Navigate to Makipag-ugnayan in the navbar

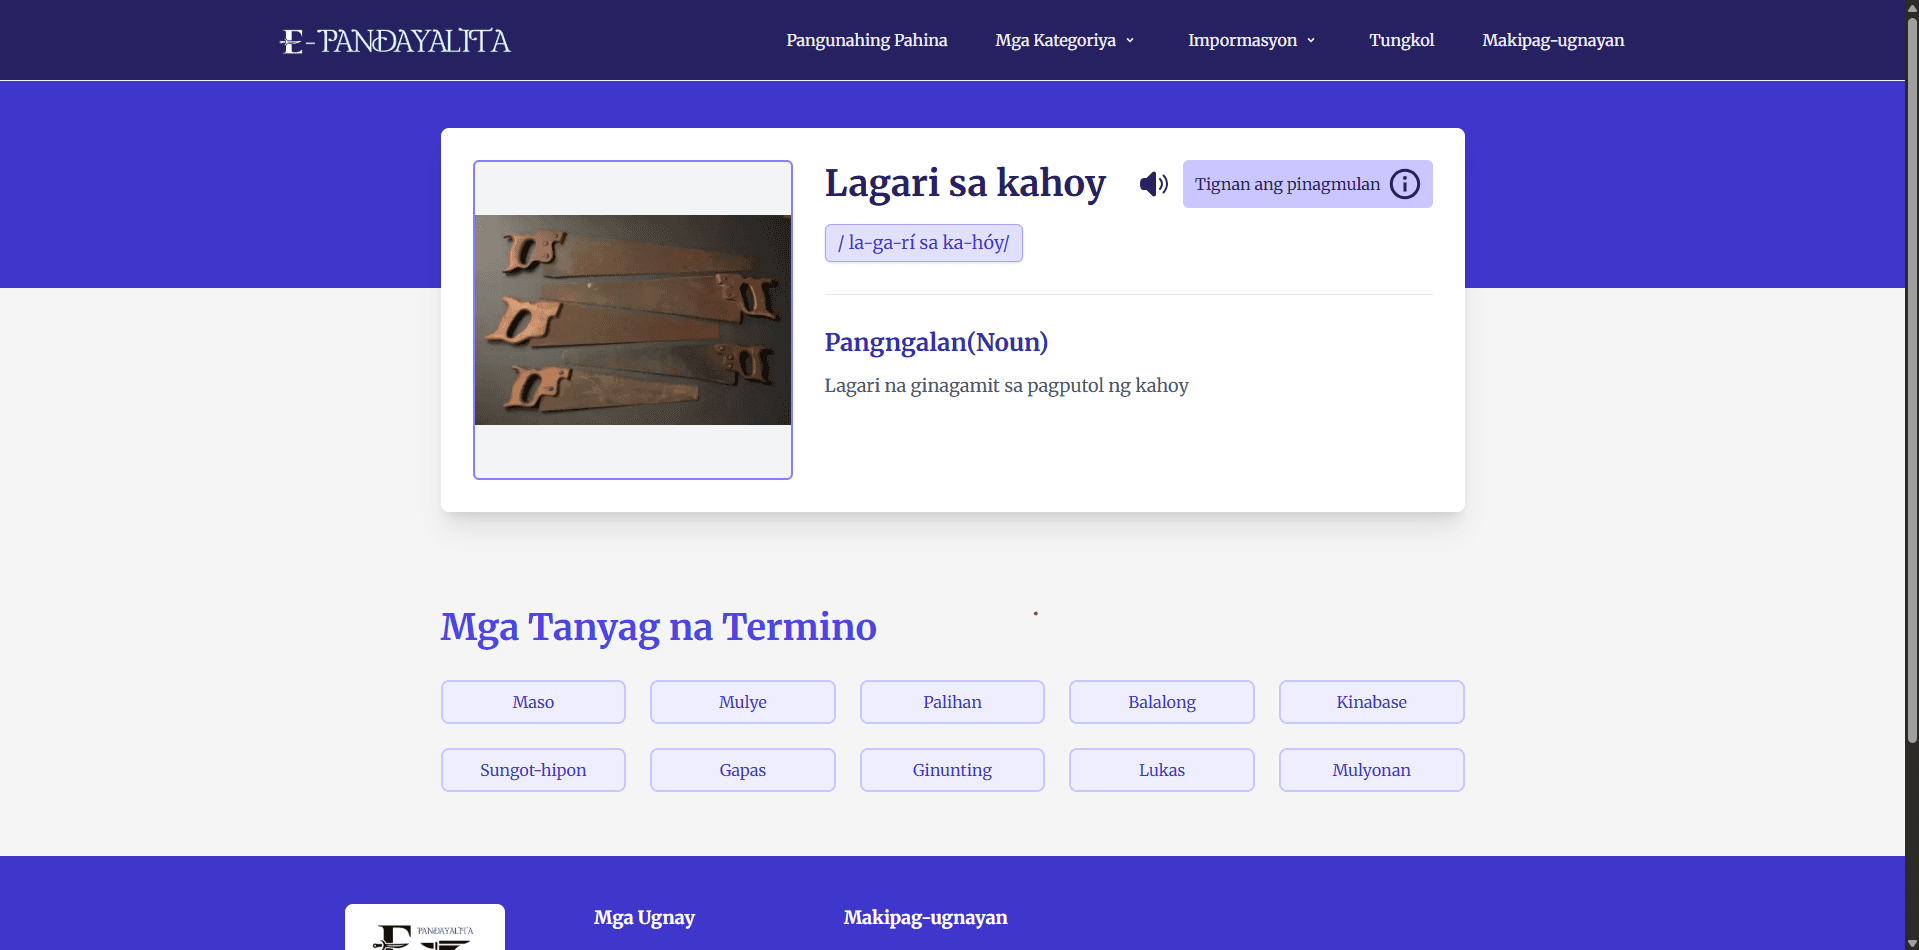click(x=1552, y=40)
